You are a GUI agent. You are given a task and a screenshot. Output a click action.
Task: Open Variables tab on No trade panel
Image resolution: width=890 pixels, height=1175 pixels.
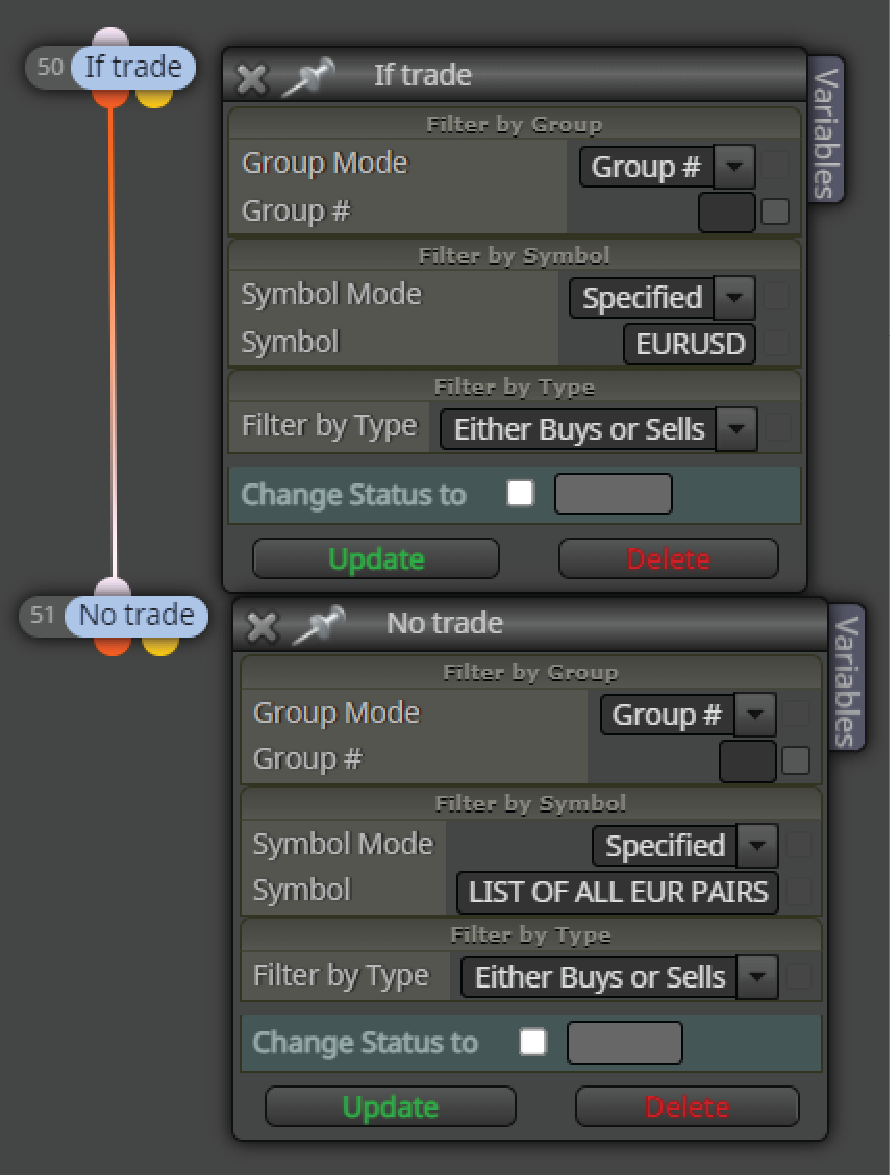point(847,679)
